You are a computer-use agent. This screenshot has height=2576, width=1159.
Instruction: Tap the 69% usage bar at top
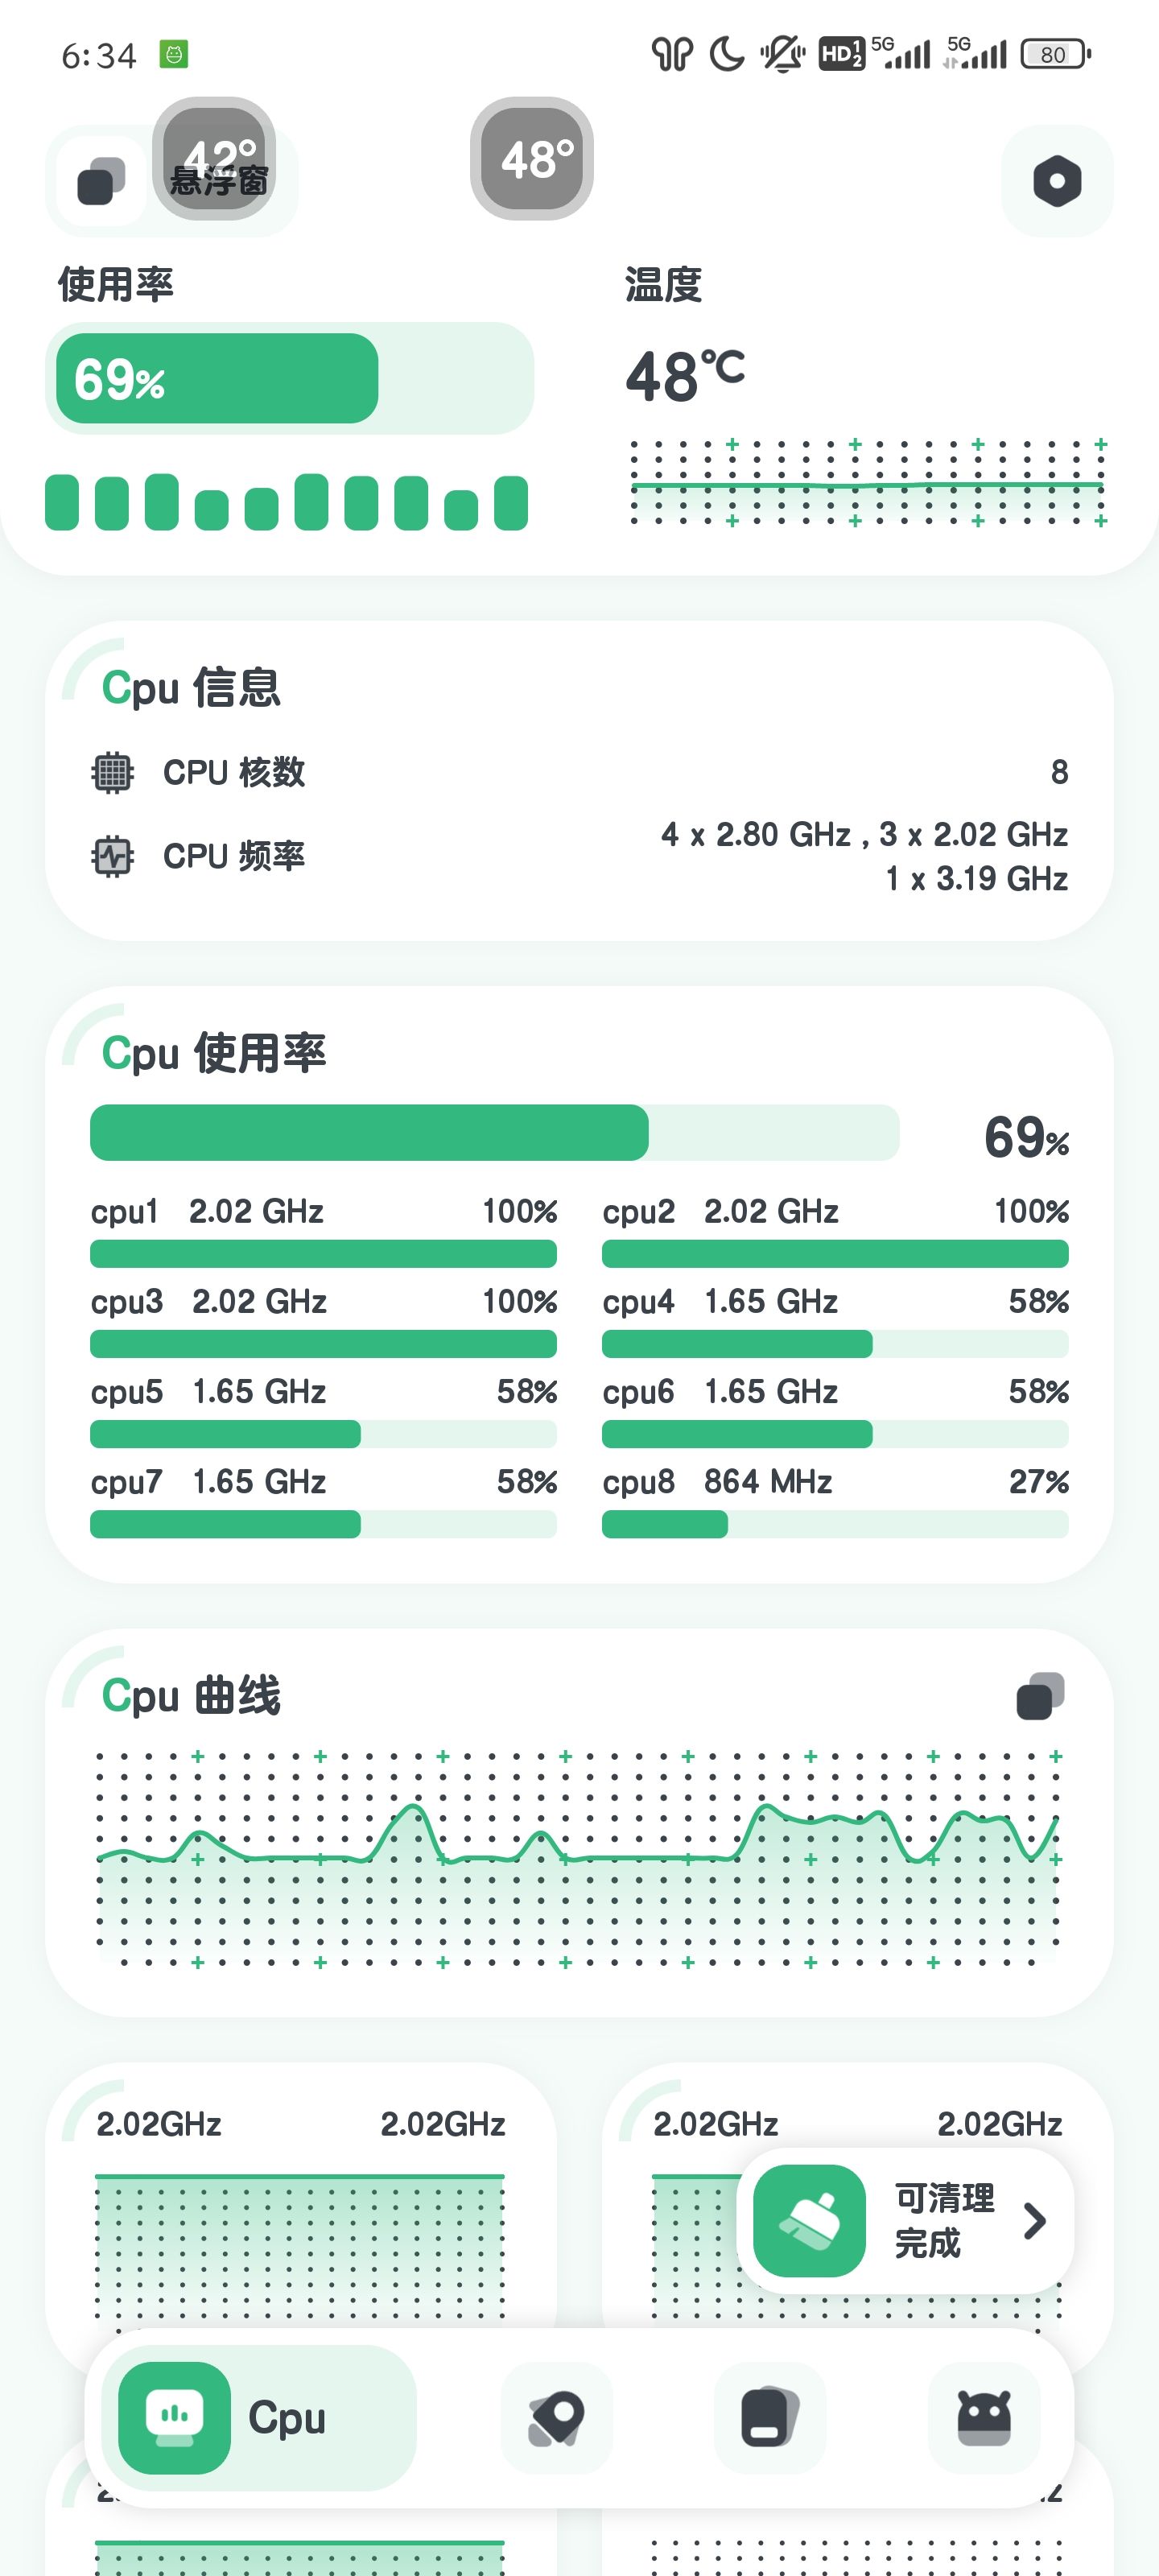tap(290, 378)
